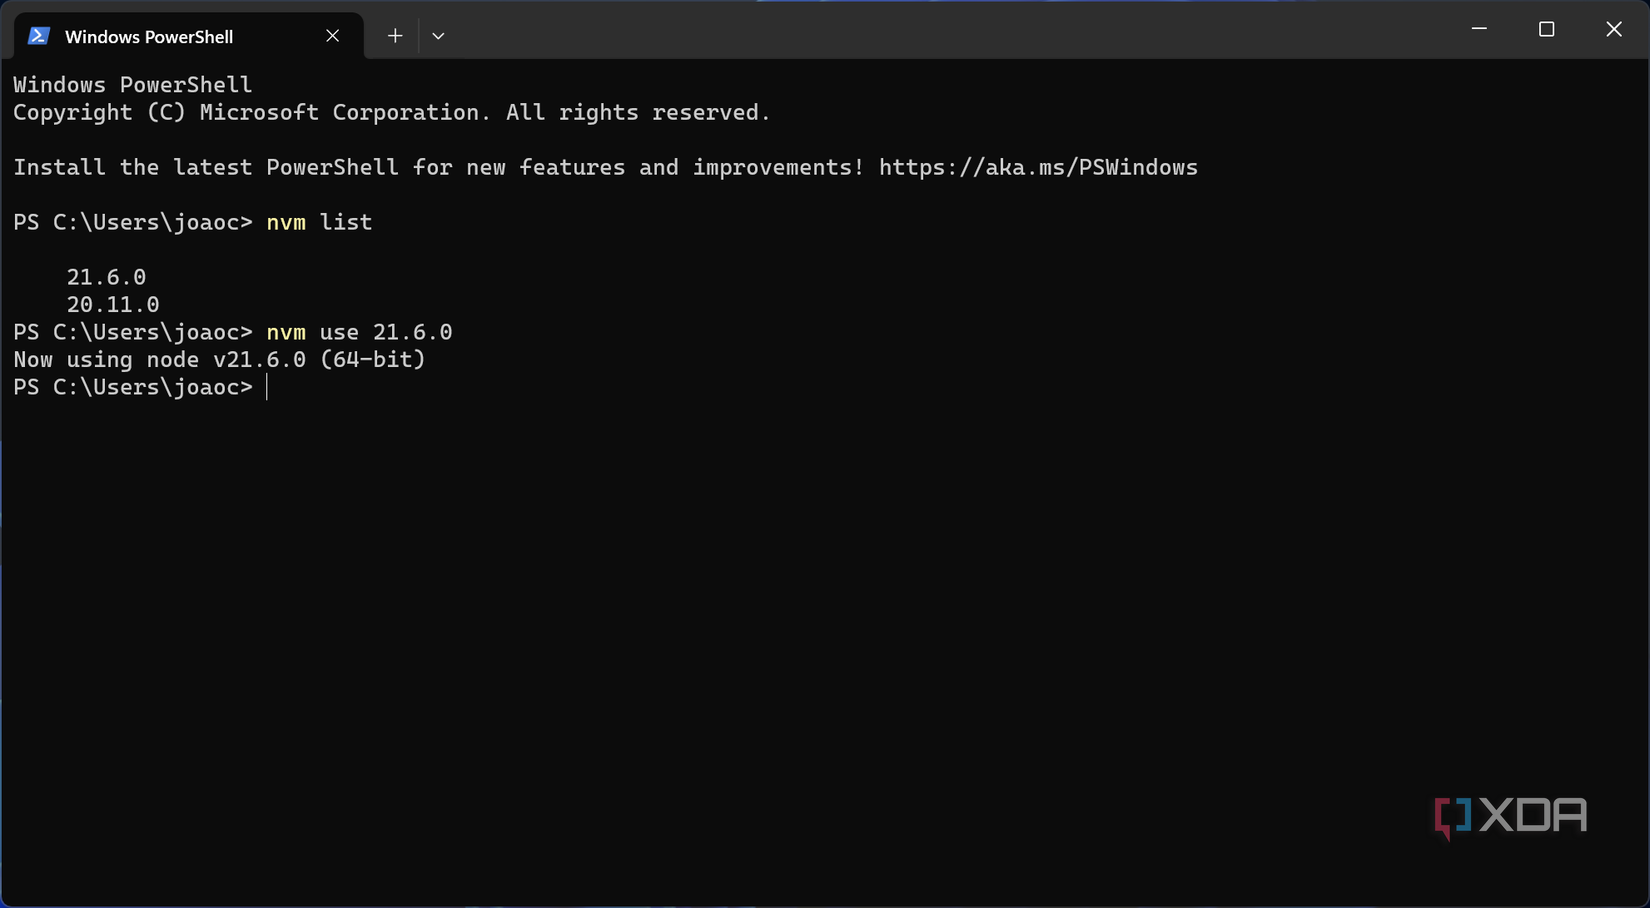This screenshot has width=1650, height=908.
Task: Click the XDA logo watermark
Action: (x=1510, y=816)
